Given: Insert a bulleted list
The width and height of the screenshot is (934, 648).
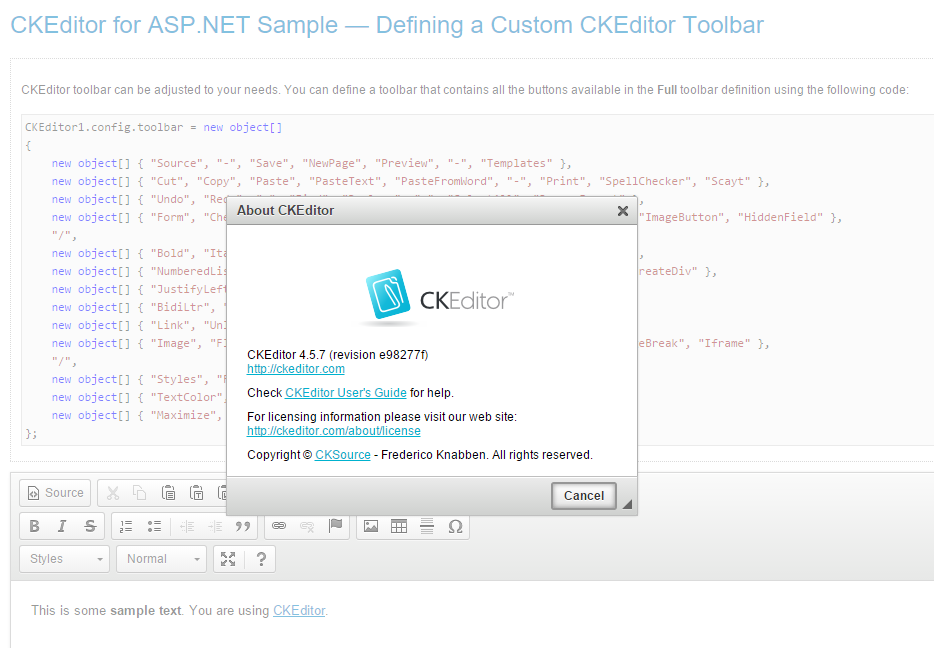Looking at the screenshot, I should pos(155,526).
